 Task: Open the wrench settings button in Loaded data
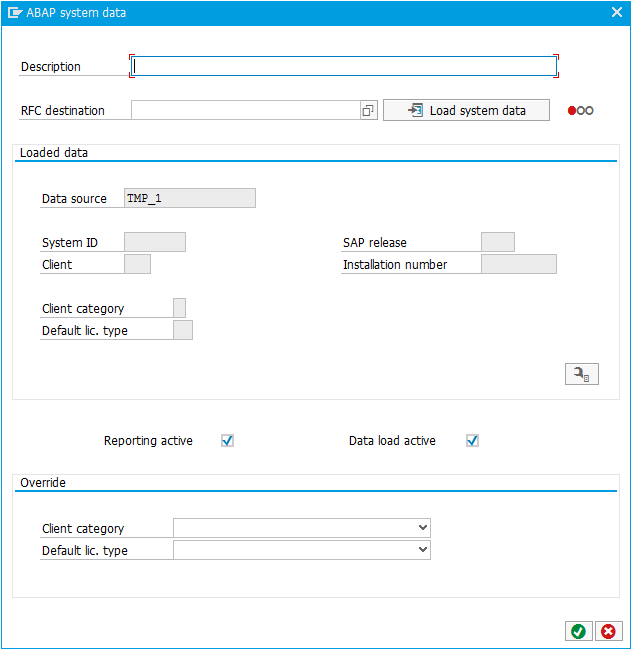point(581,374)
